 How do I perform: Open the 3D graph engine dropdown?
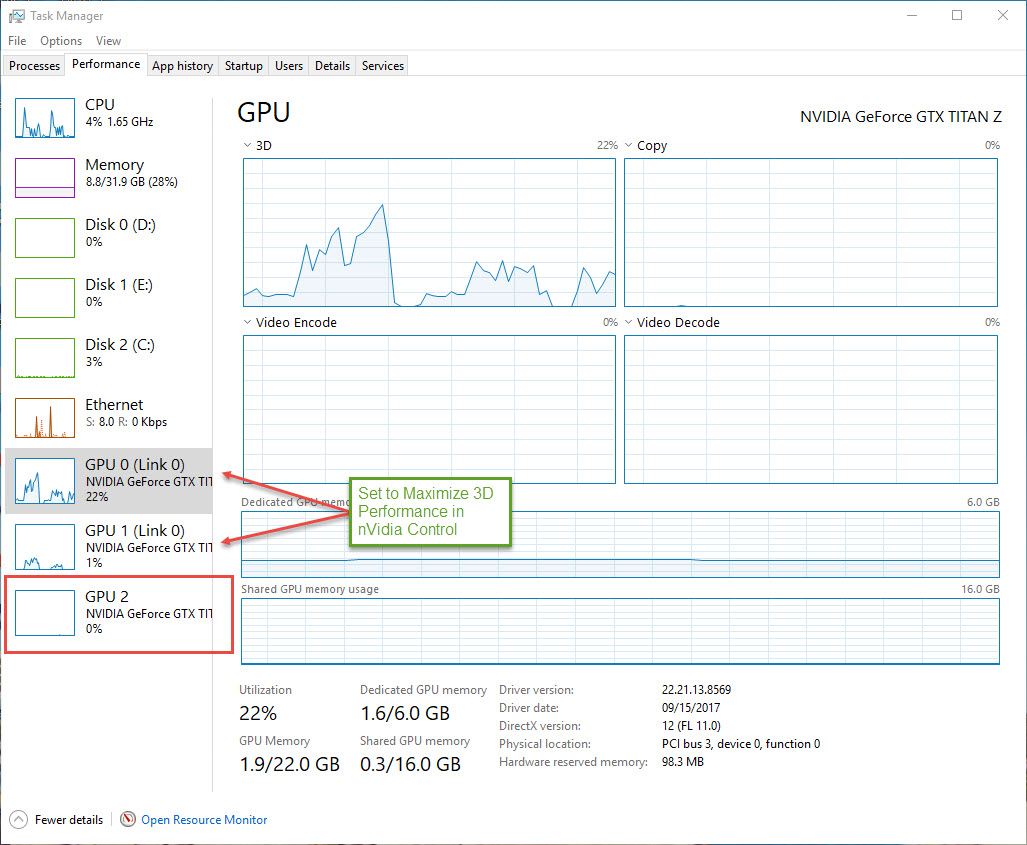(248, 146)
